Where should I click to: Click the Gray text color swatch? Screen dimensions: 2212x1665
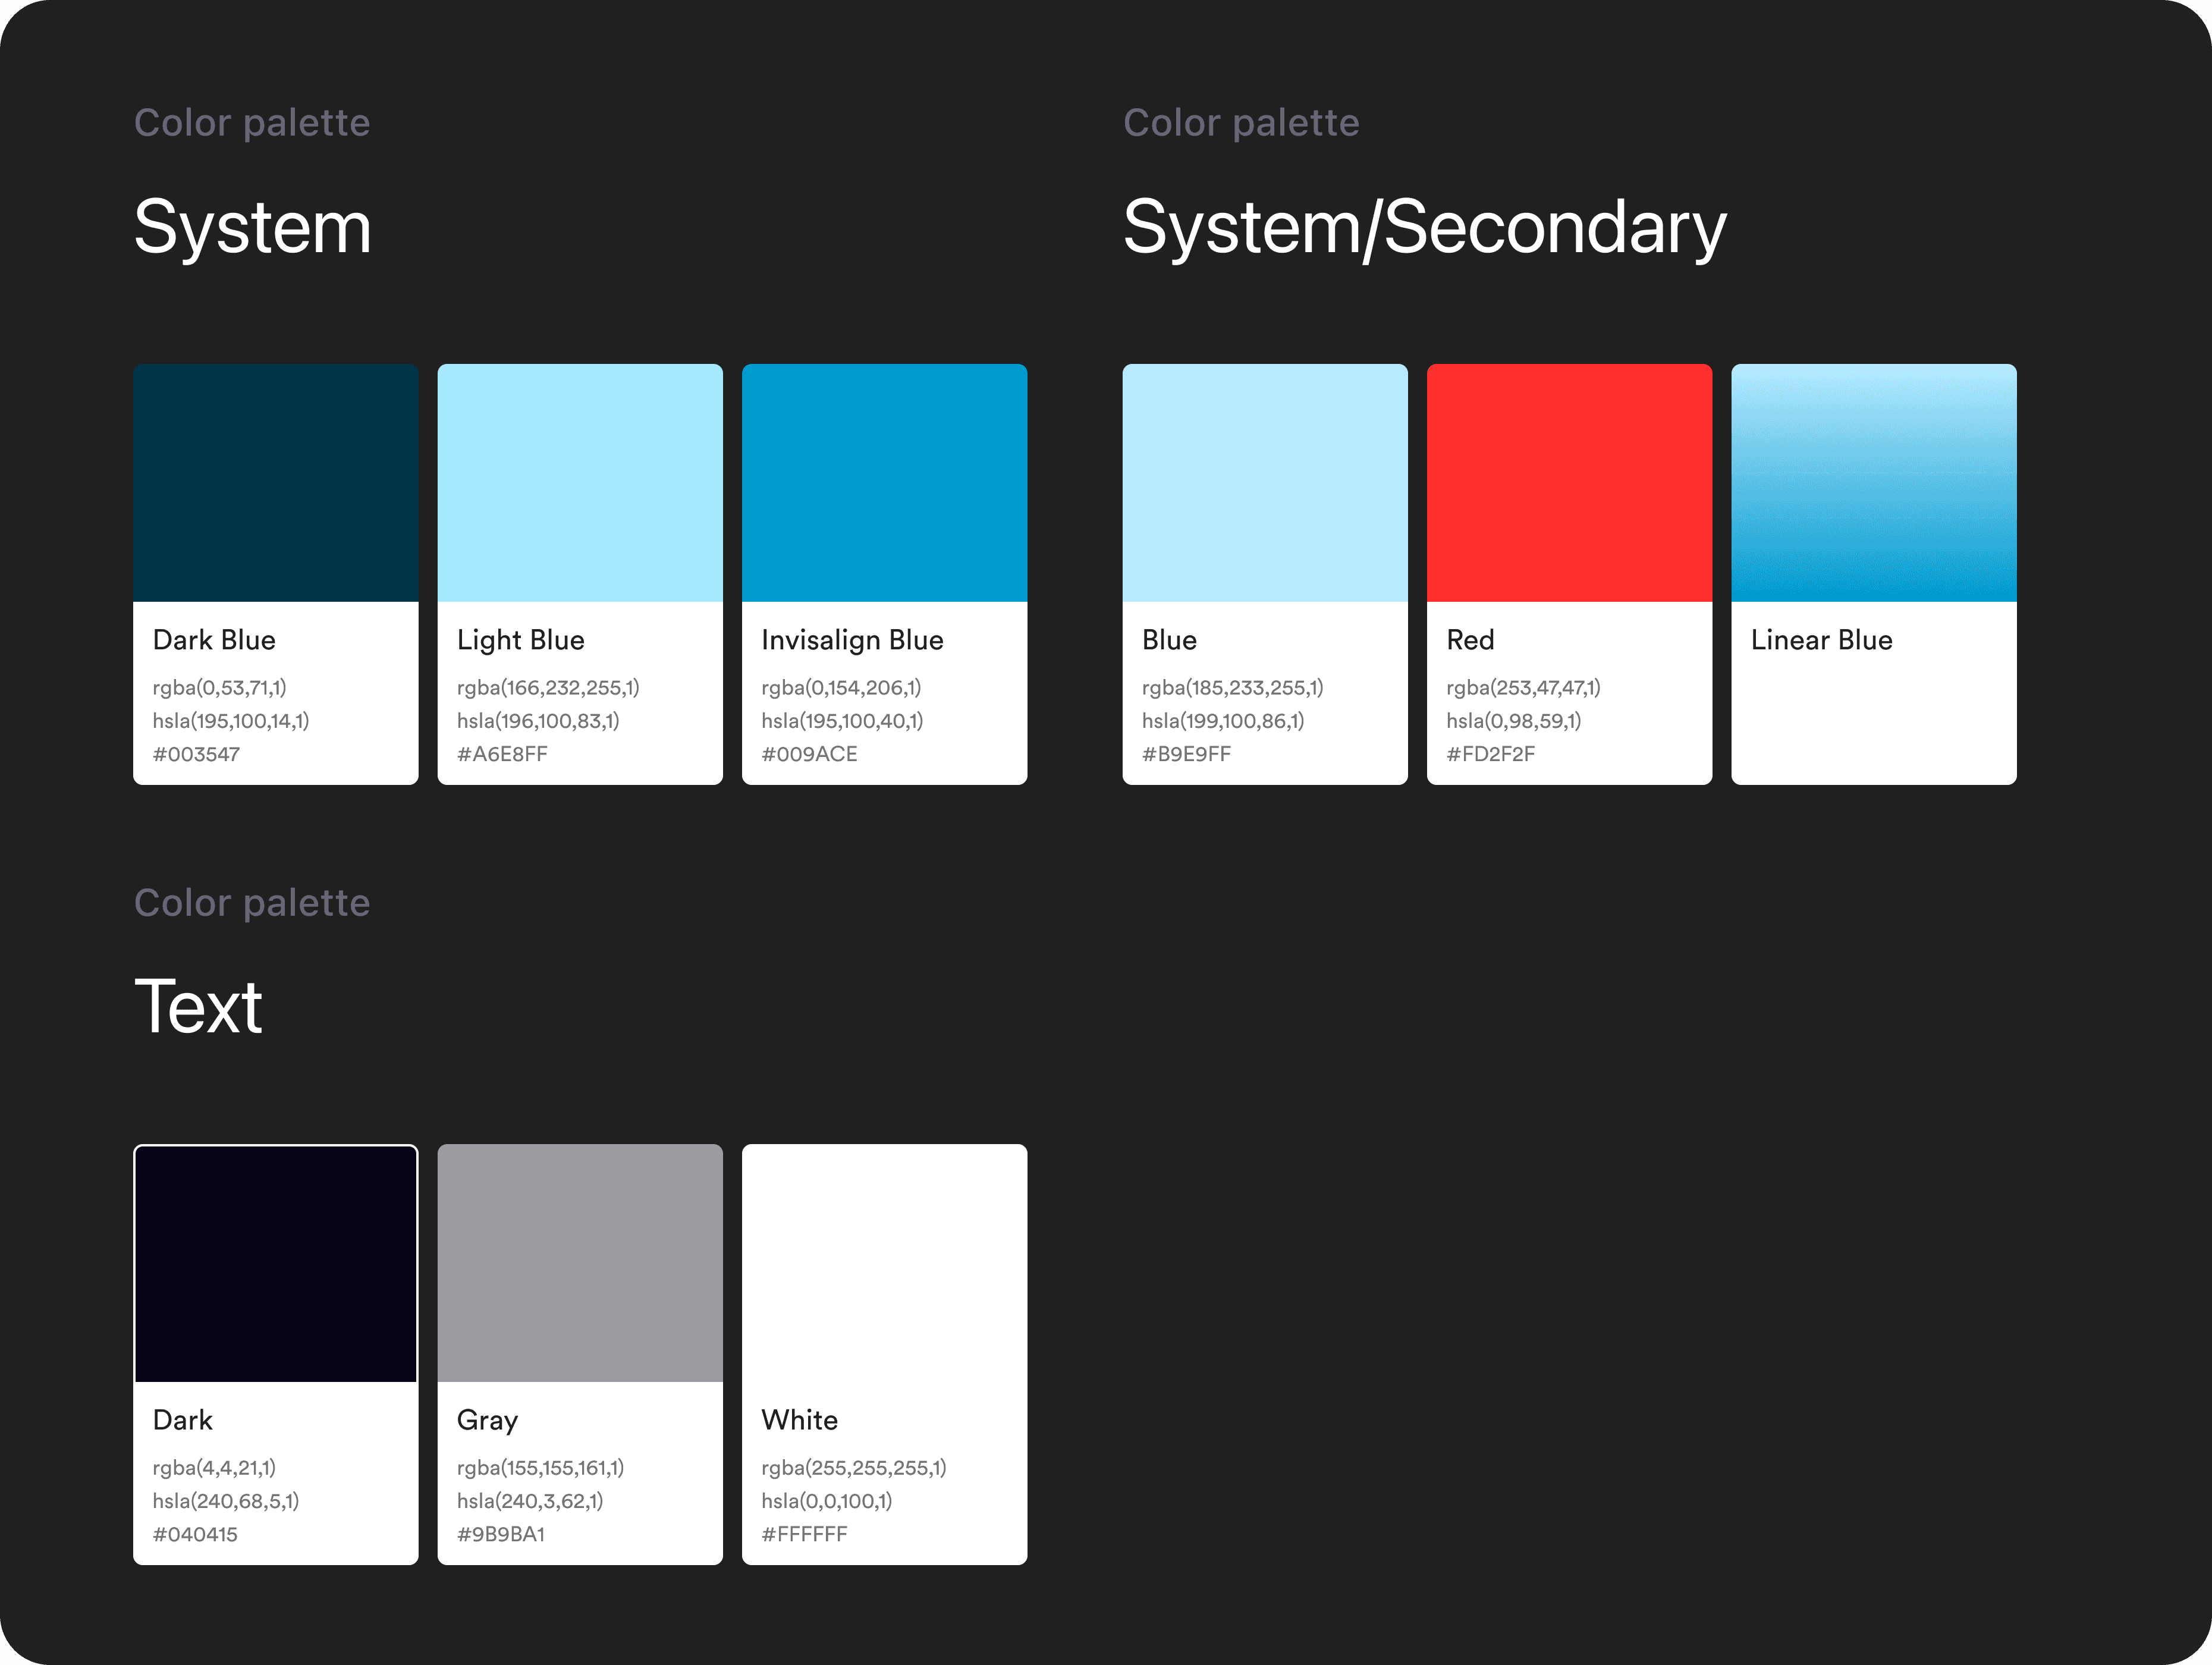click(x=579, y=1263)
